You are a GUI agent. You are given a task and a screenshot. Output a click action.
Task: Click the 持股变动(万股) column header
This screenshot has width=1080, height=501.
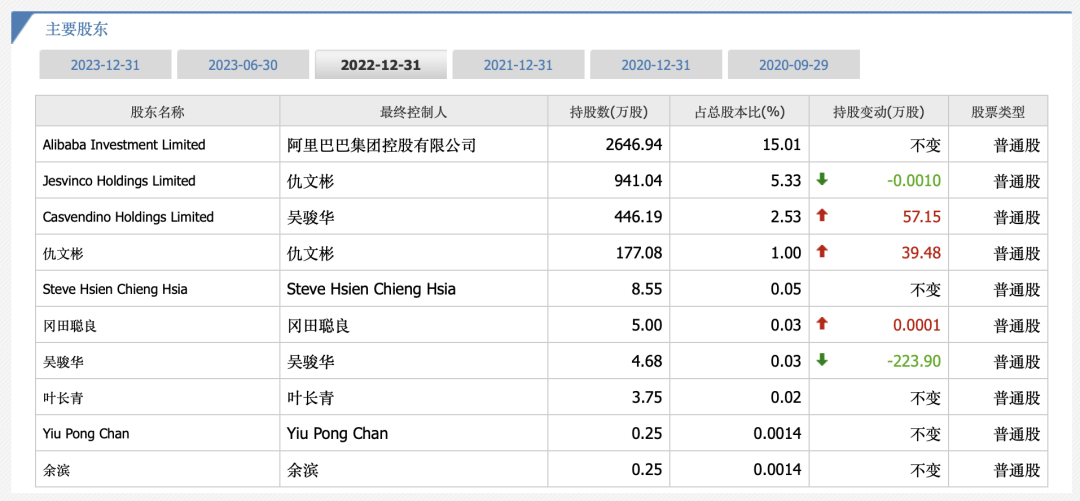879,112
